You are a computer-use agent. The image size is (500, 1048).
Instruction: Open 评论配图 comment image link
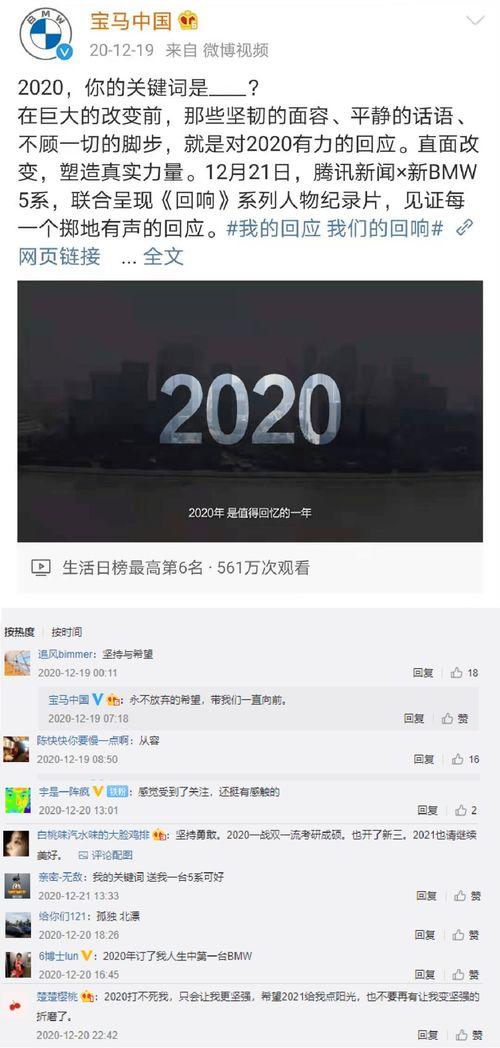tap(106, 855)
